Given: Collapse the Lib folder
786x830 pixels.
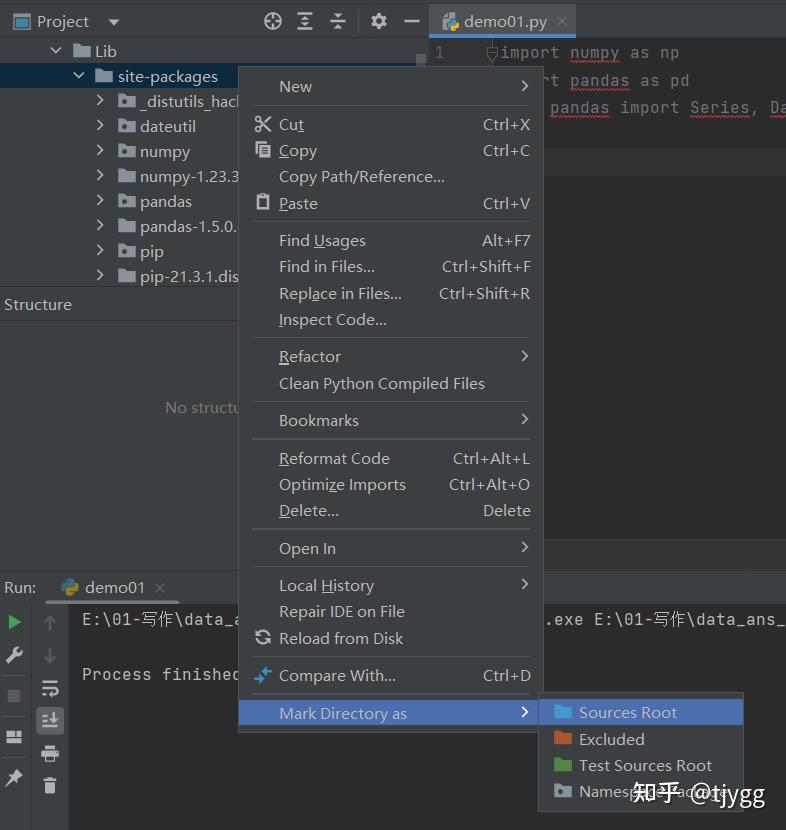Looking at the screenshot, I should [56, 51].
